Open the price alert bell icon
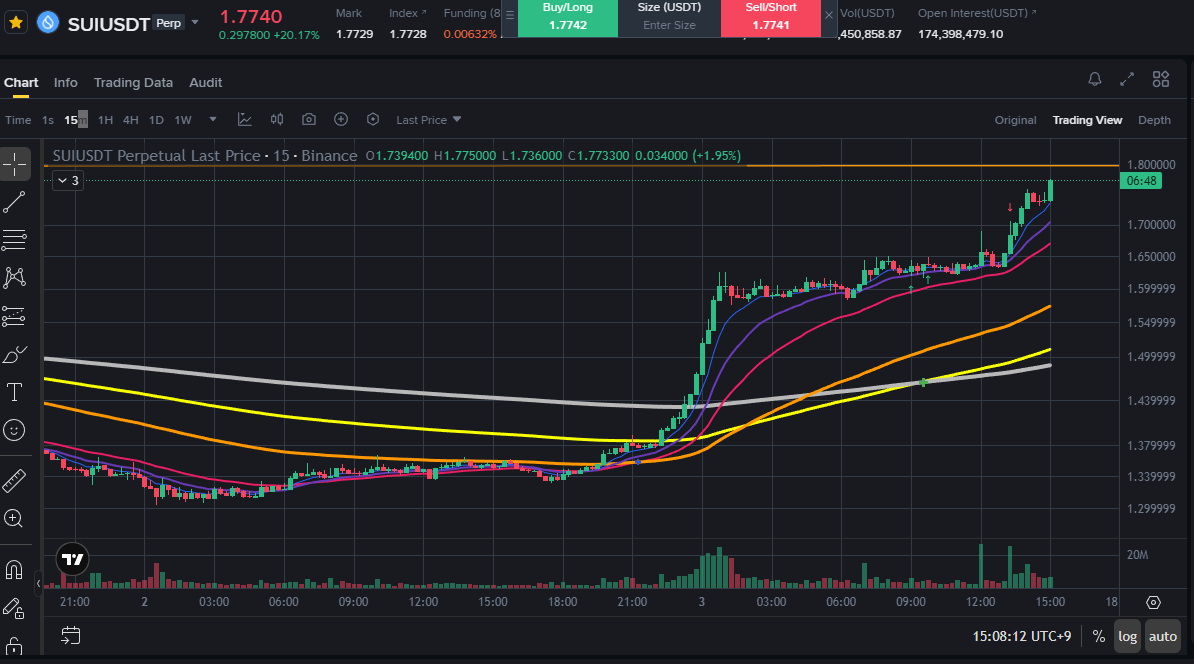The image size is (1194, 664). tap(1095, 79)
